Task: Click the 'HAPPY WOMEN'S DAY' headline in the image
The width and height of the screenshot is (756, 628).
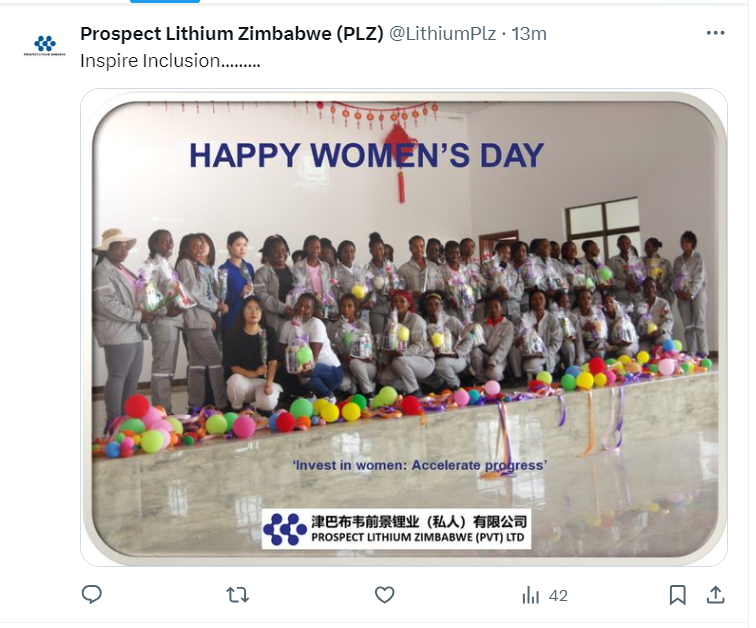Action: [367, 155]
